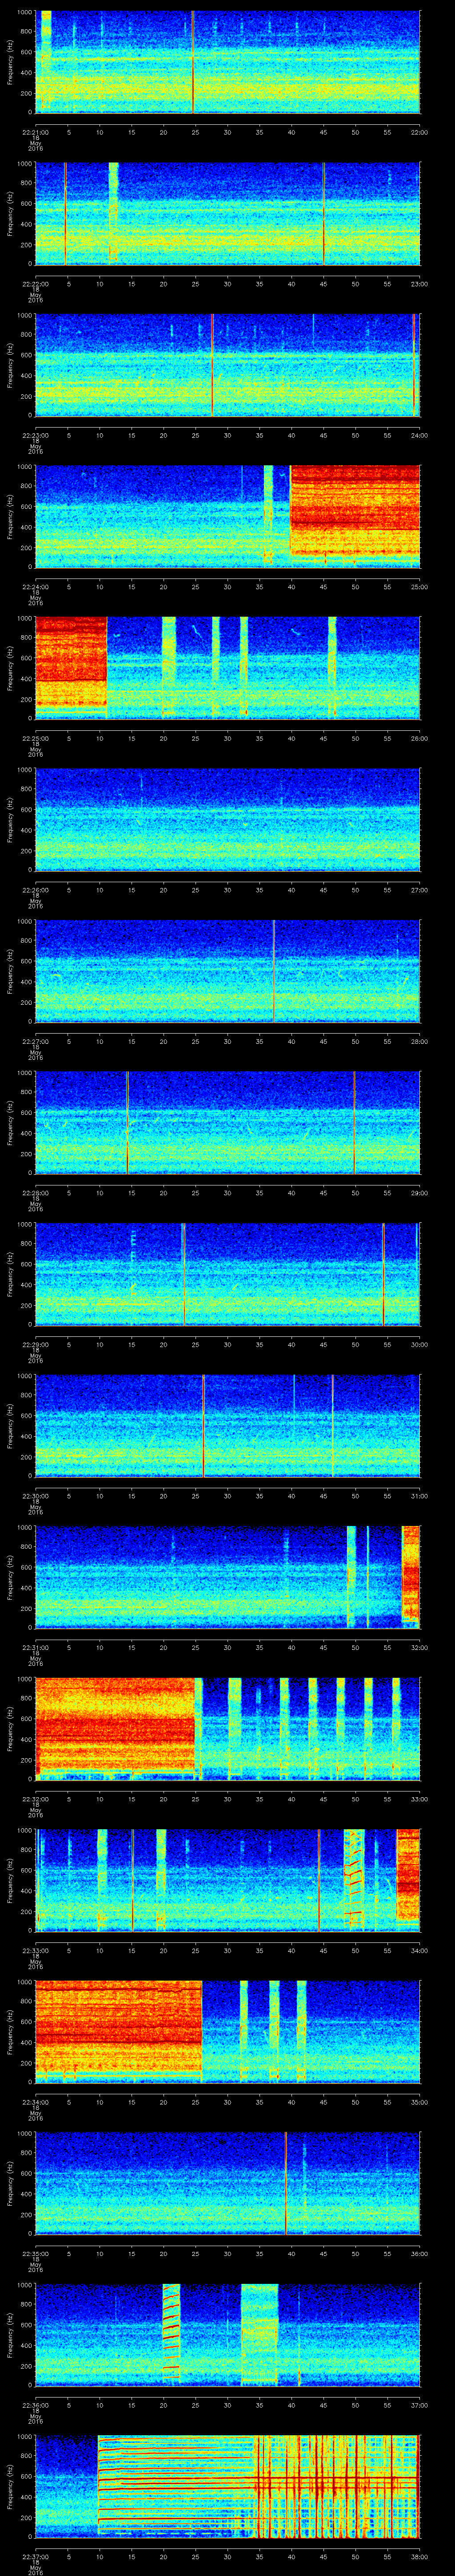455x2576 pixels.
Task: Click the spectrogram panel starting at 22:23:00
Action: pyautogui.click(x=228, y=365)
